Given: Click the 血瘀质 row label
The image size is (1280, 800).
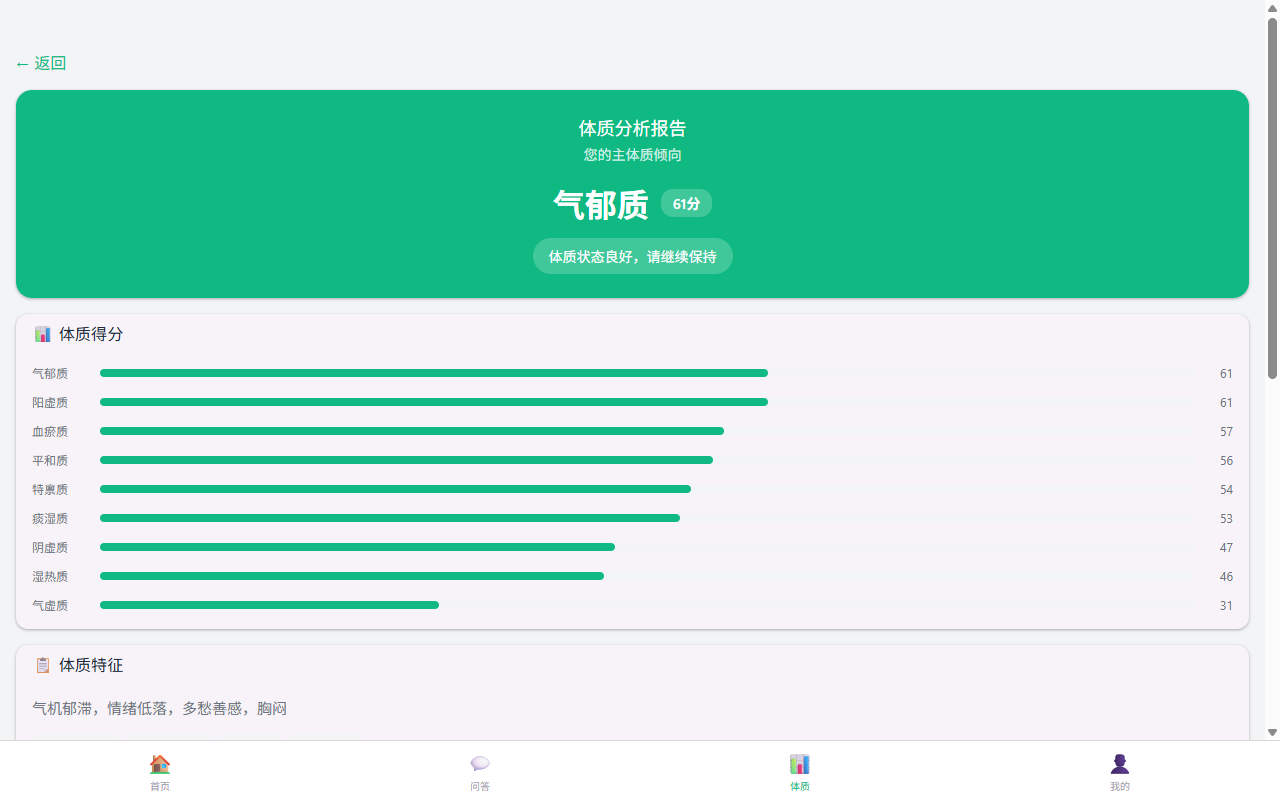Looking at the screenshot, I should [50, 432].
